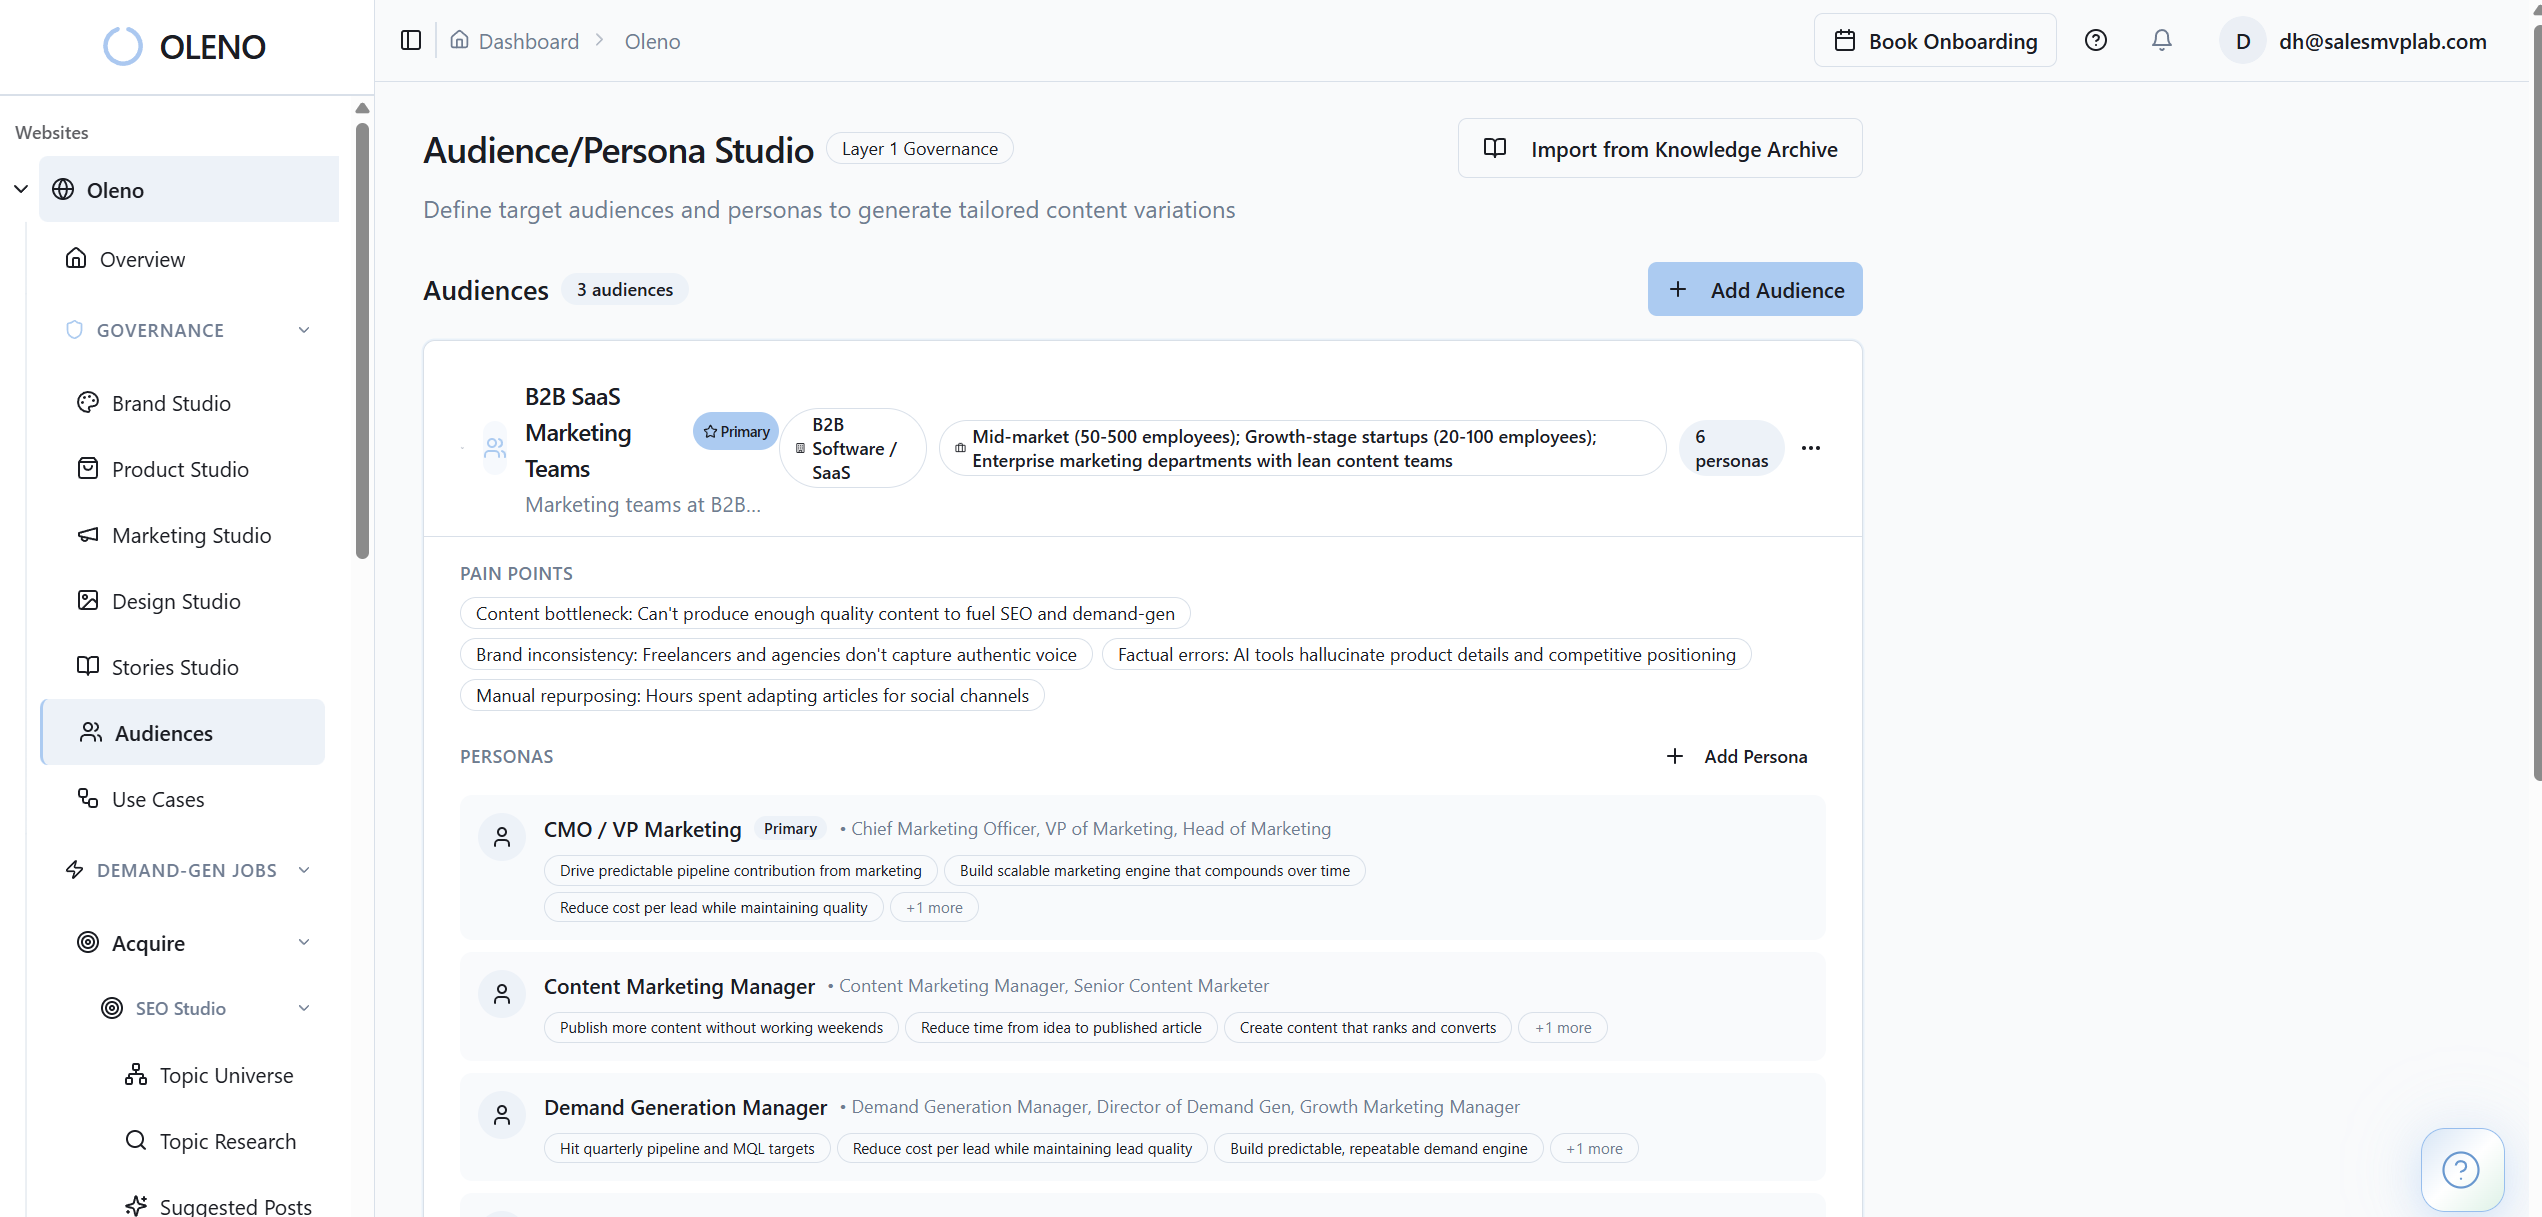Open the B2B SaaS audience three-dot menu
The height and width of the screenshot is (1217, 2542).
pos(1810,447)
